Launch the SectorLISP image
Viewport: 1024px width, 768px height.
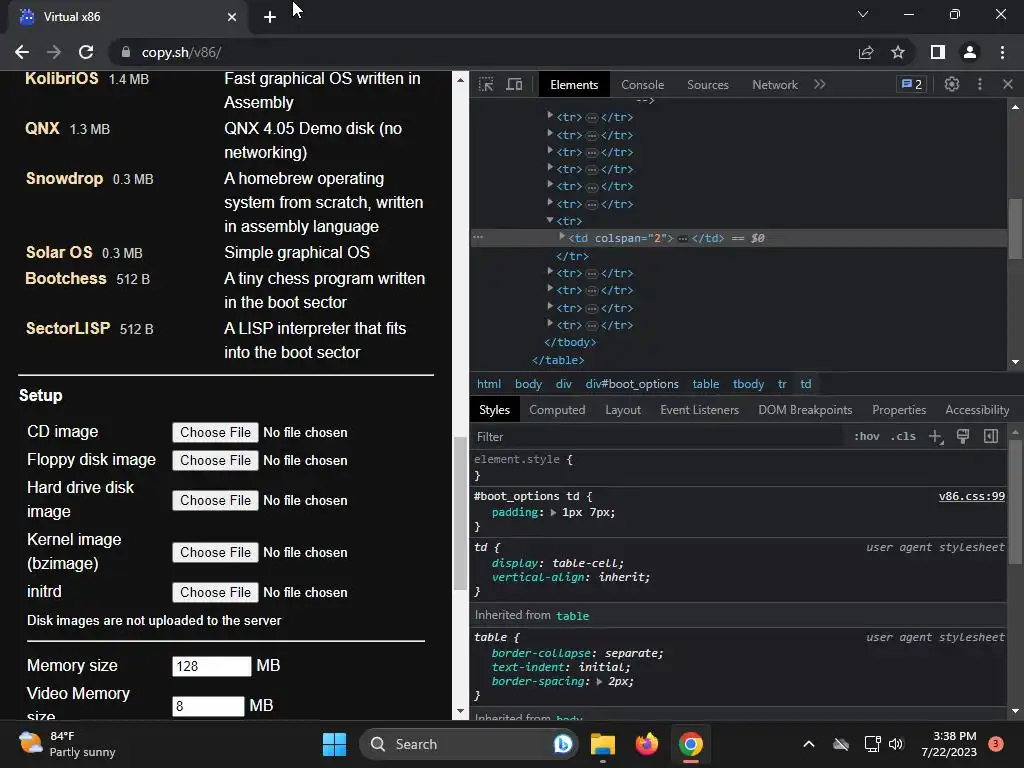point(68,328)
